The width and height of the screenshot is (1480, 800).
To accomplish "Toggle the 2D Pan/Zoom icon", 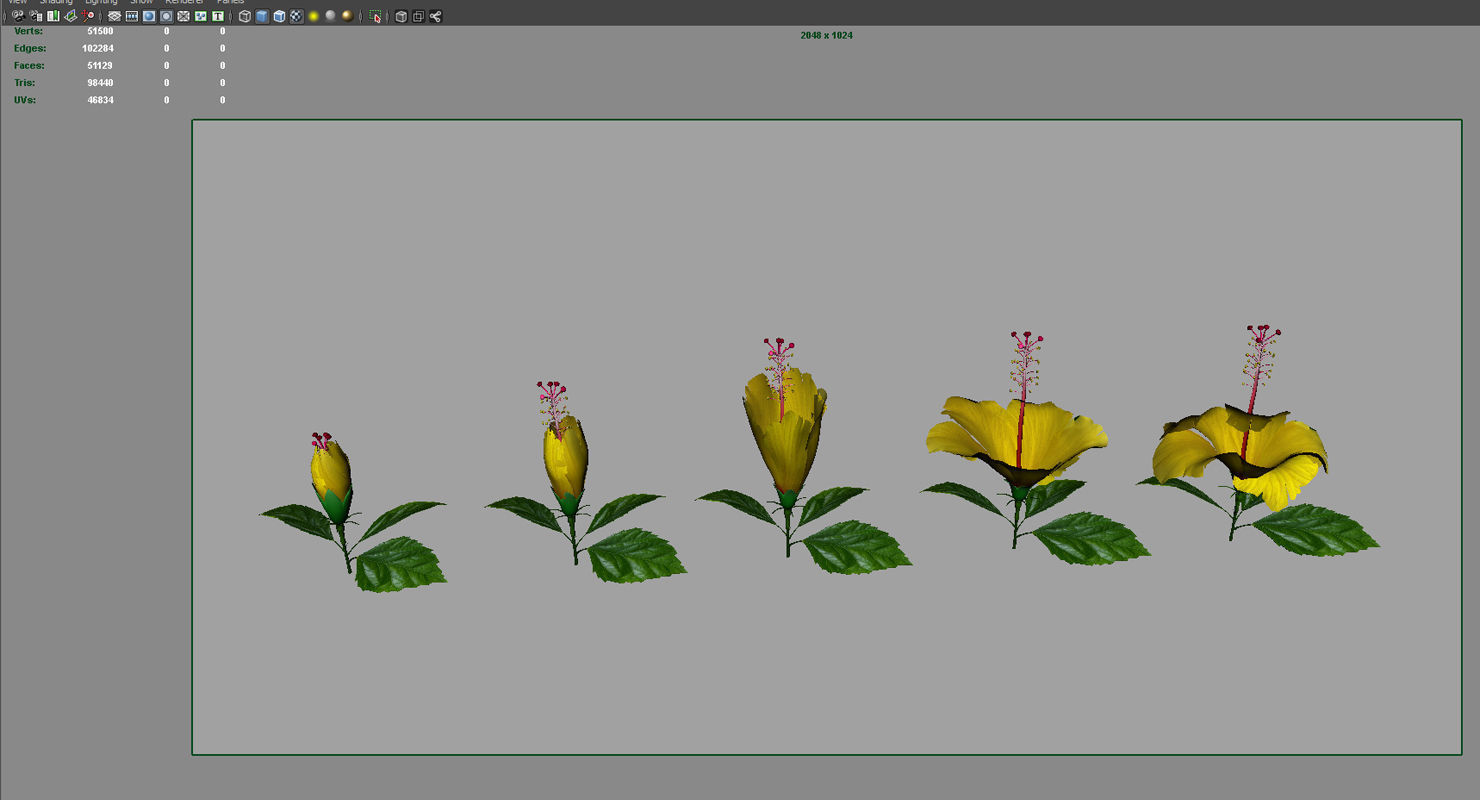I will (x=88, y=16).
